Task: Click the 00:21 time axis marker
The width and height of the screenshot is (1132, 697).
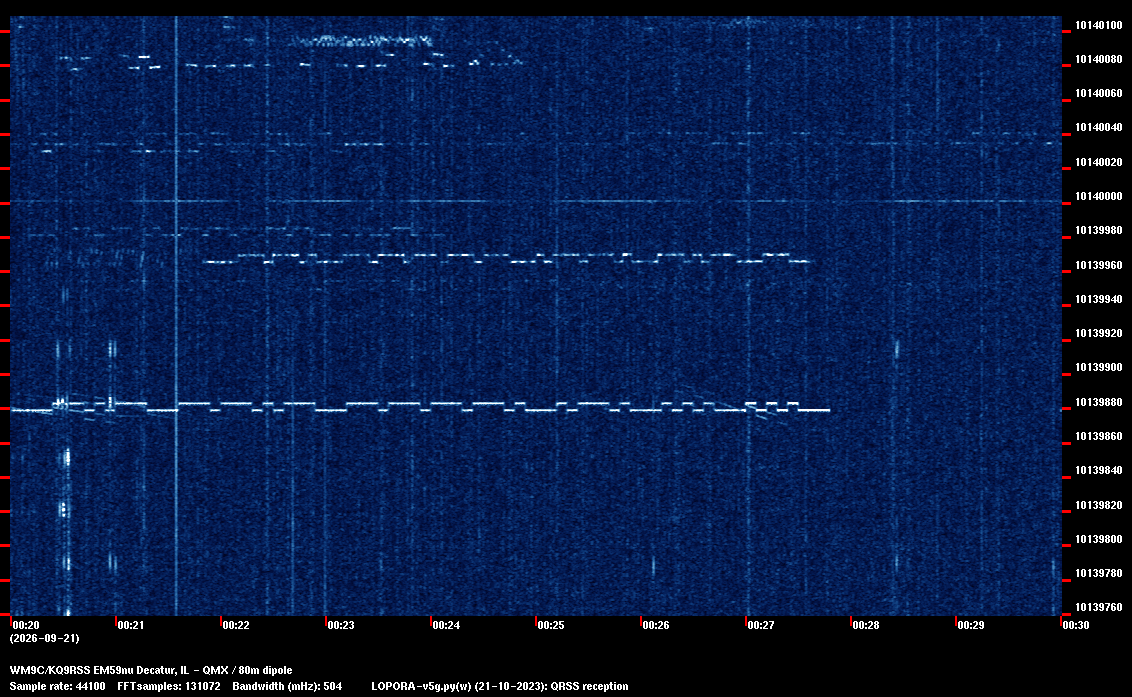Action: click(131, 625)
